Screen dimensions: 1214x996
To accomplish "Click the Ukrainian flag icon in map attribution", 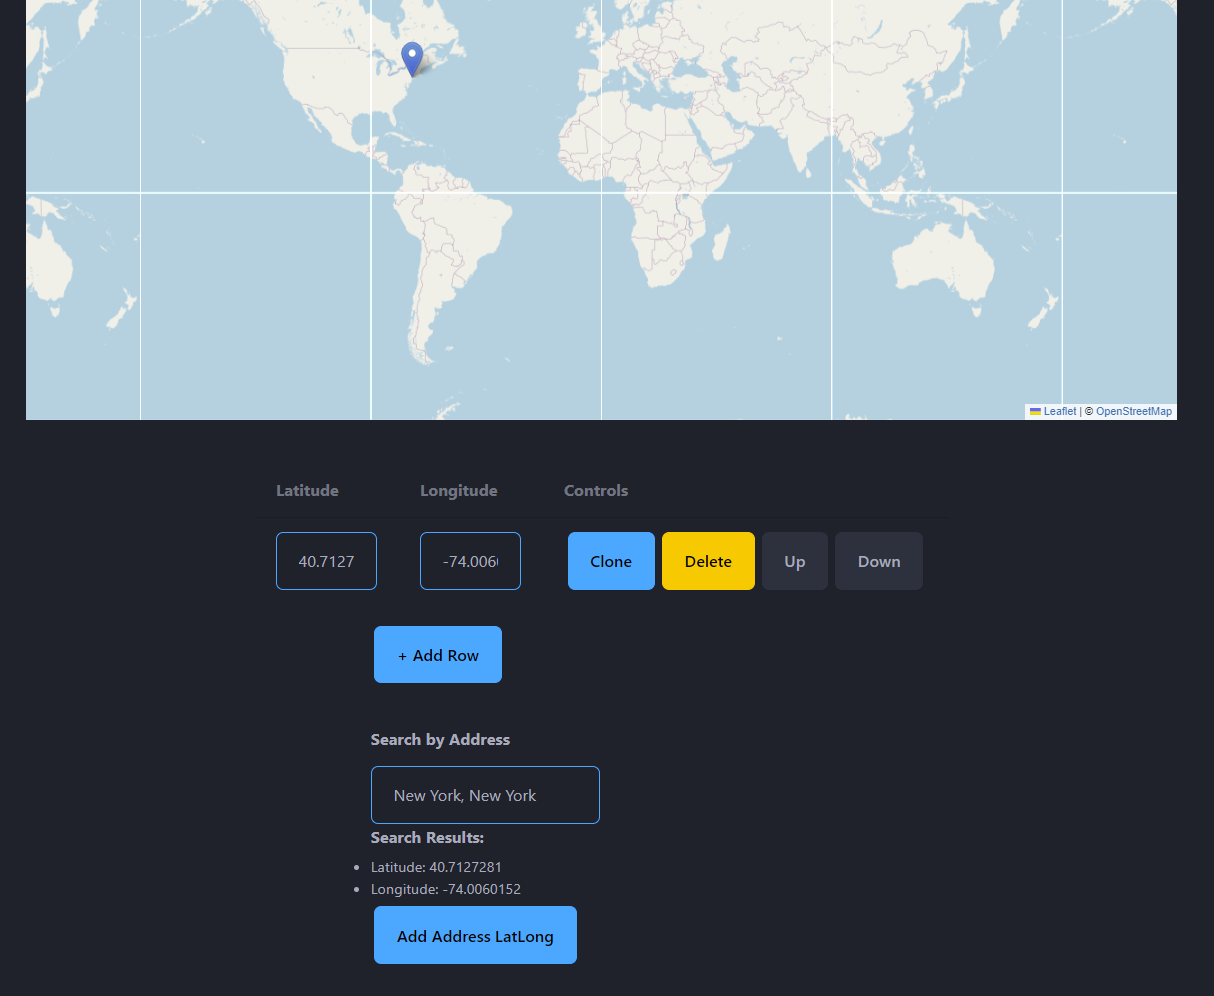I will (x=1036, y=411).
